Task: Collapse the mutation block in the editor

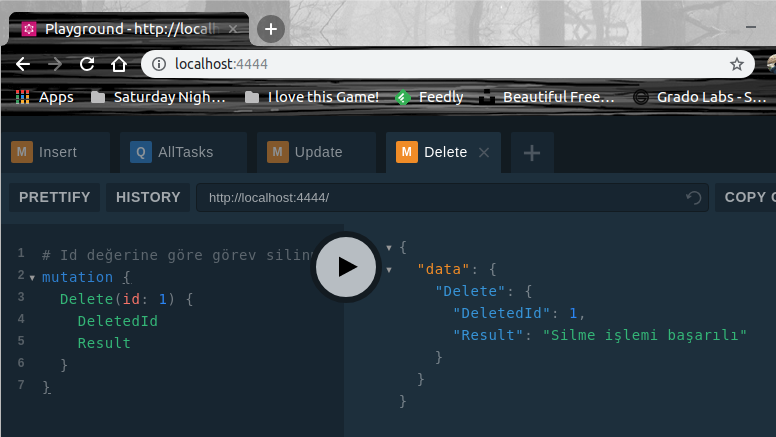Action: click(33, 278)
